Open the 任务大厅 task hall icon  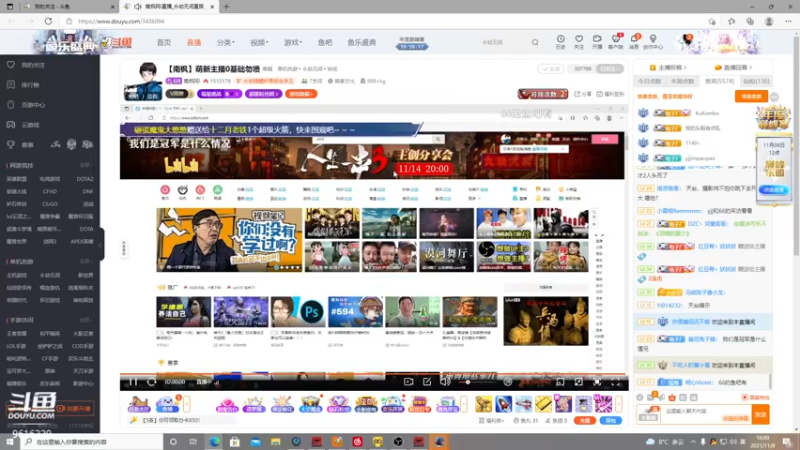coord(138,404)
